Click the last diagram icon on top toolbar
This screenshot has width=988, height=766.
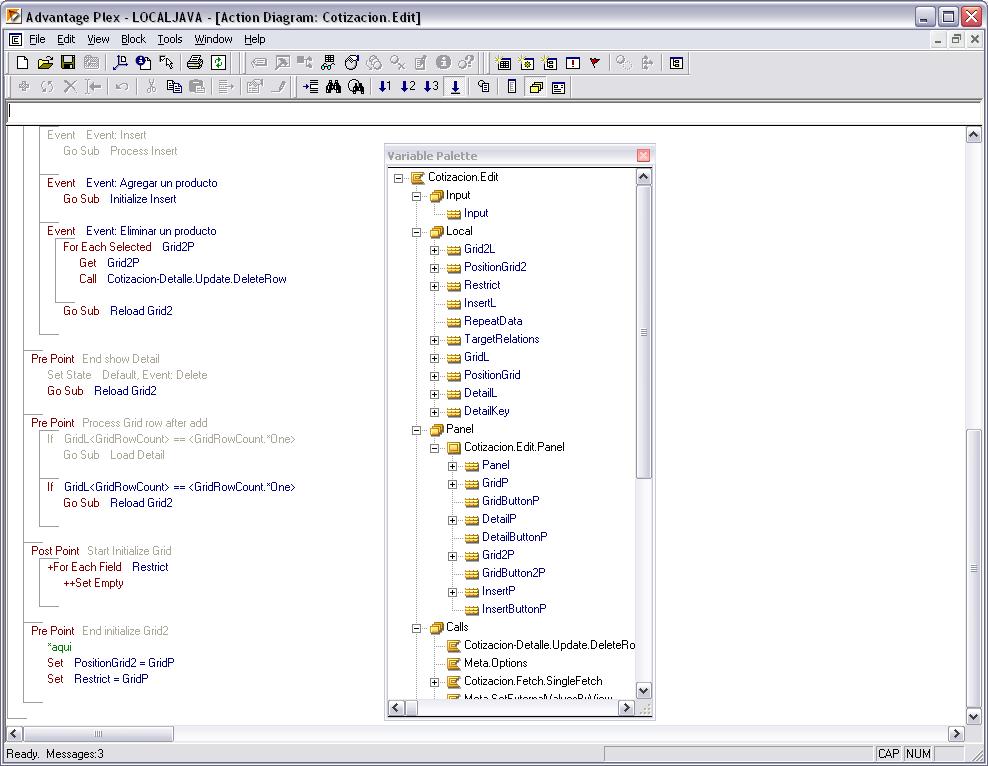[x=676, y=62]
